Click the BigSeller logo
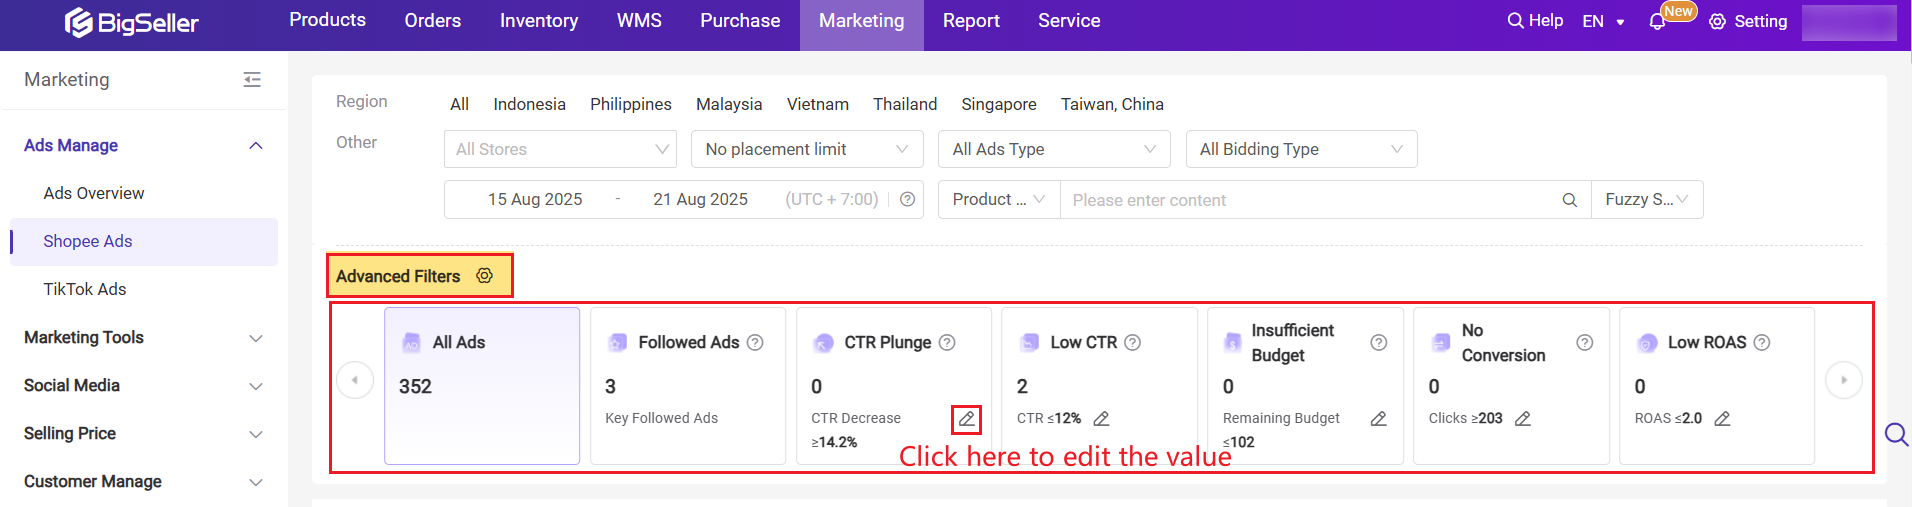Image resolution: width=1912 pixels, height=507 pixels. coord(131,22)
